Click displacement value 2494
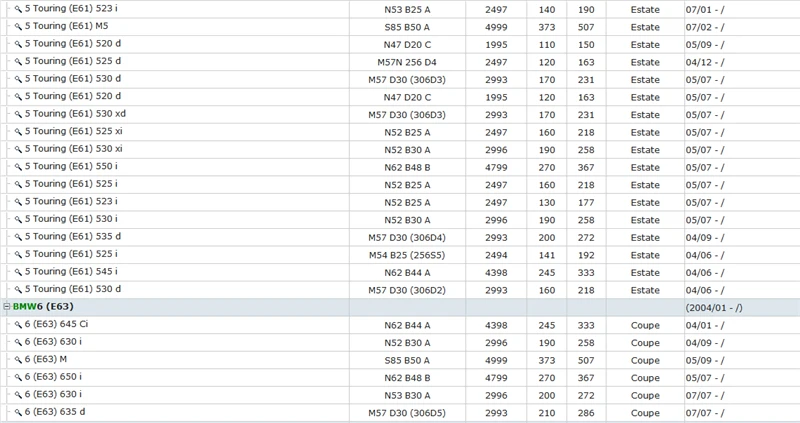This screenshot has height=423, width=800. (496, 255)
